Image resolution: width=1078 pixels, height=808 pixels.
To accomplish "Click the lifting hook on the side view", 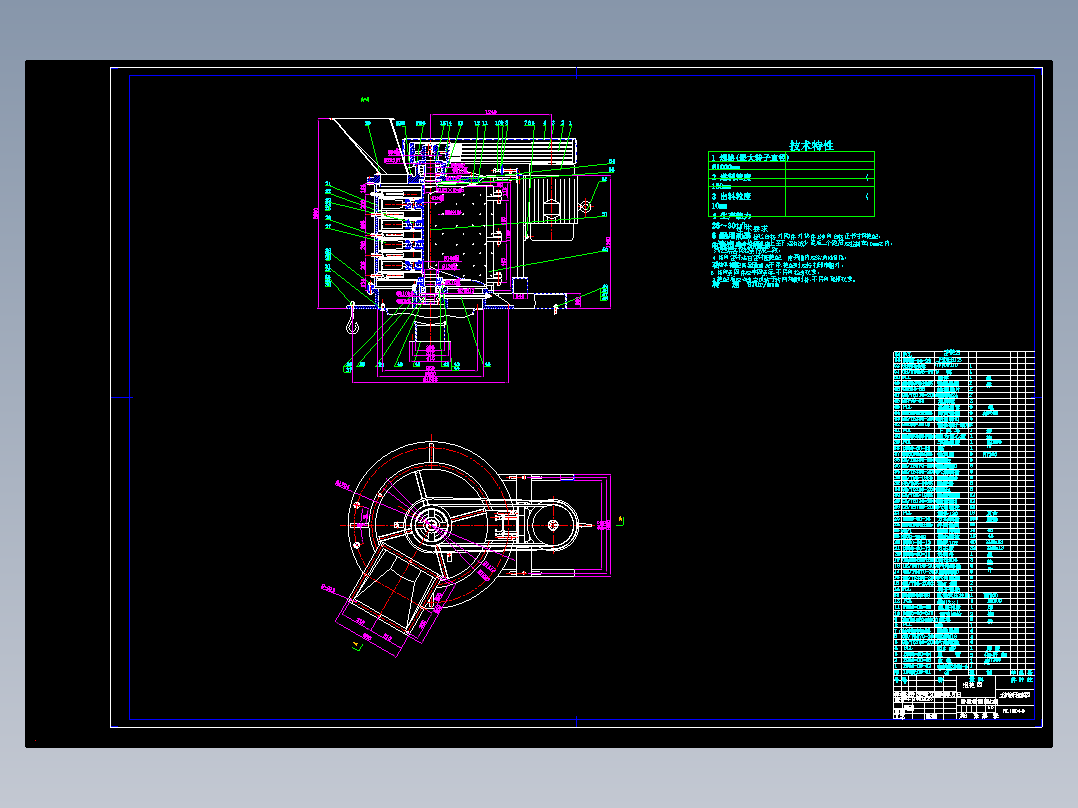I will tap(352, 318).
